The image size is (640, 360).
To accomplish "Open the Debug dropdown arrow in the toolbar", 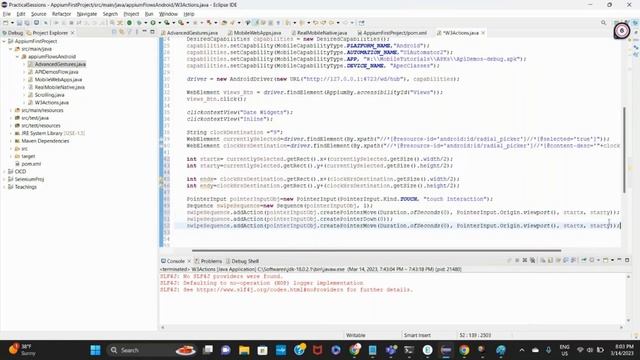I will pyautogui.click(x=145, y=23).
